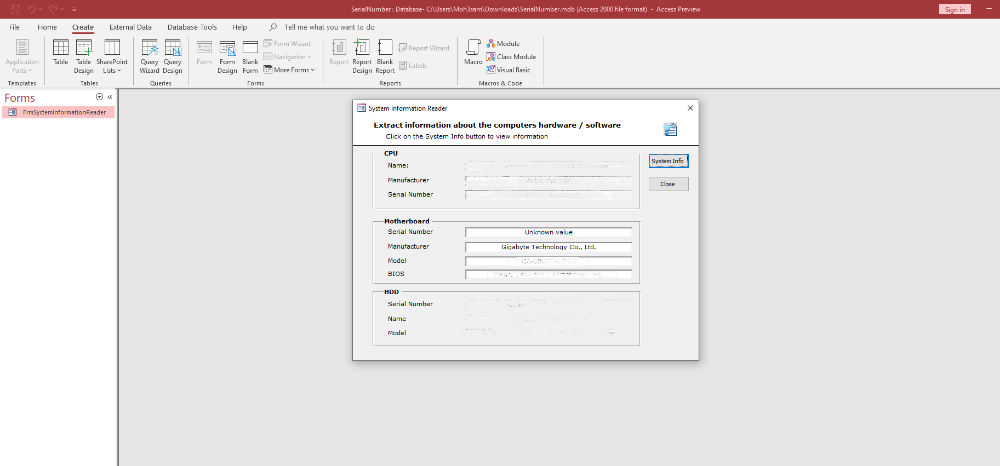Click the Labels report button

[413, 66]
